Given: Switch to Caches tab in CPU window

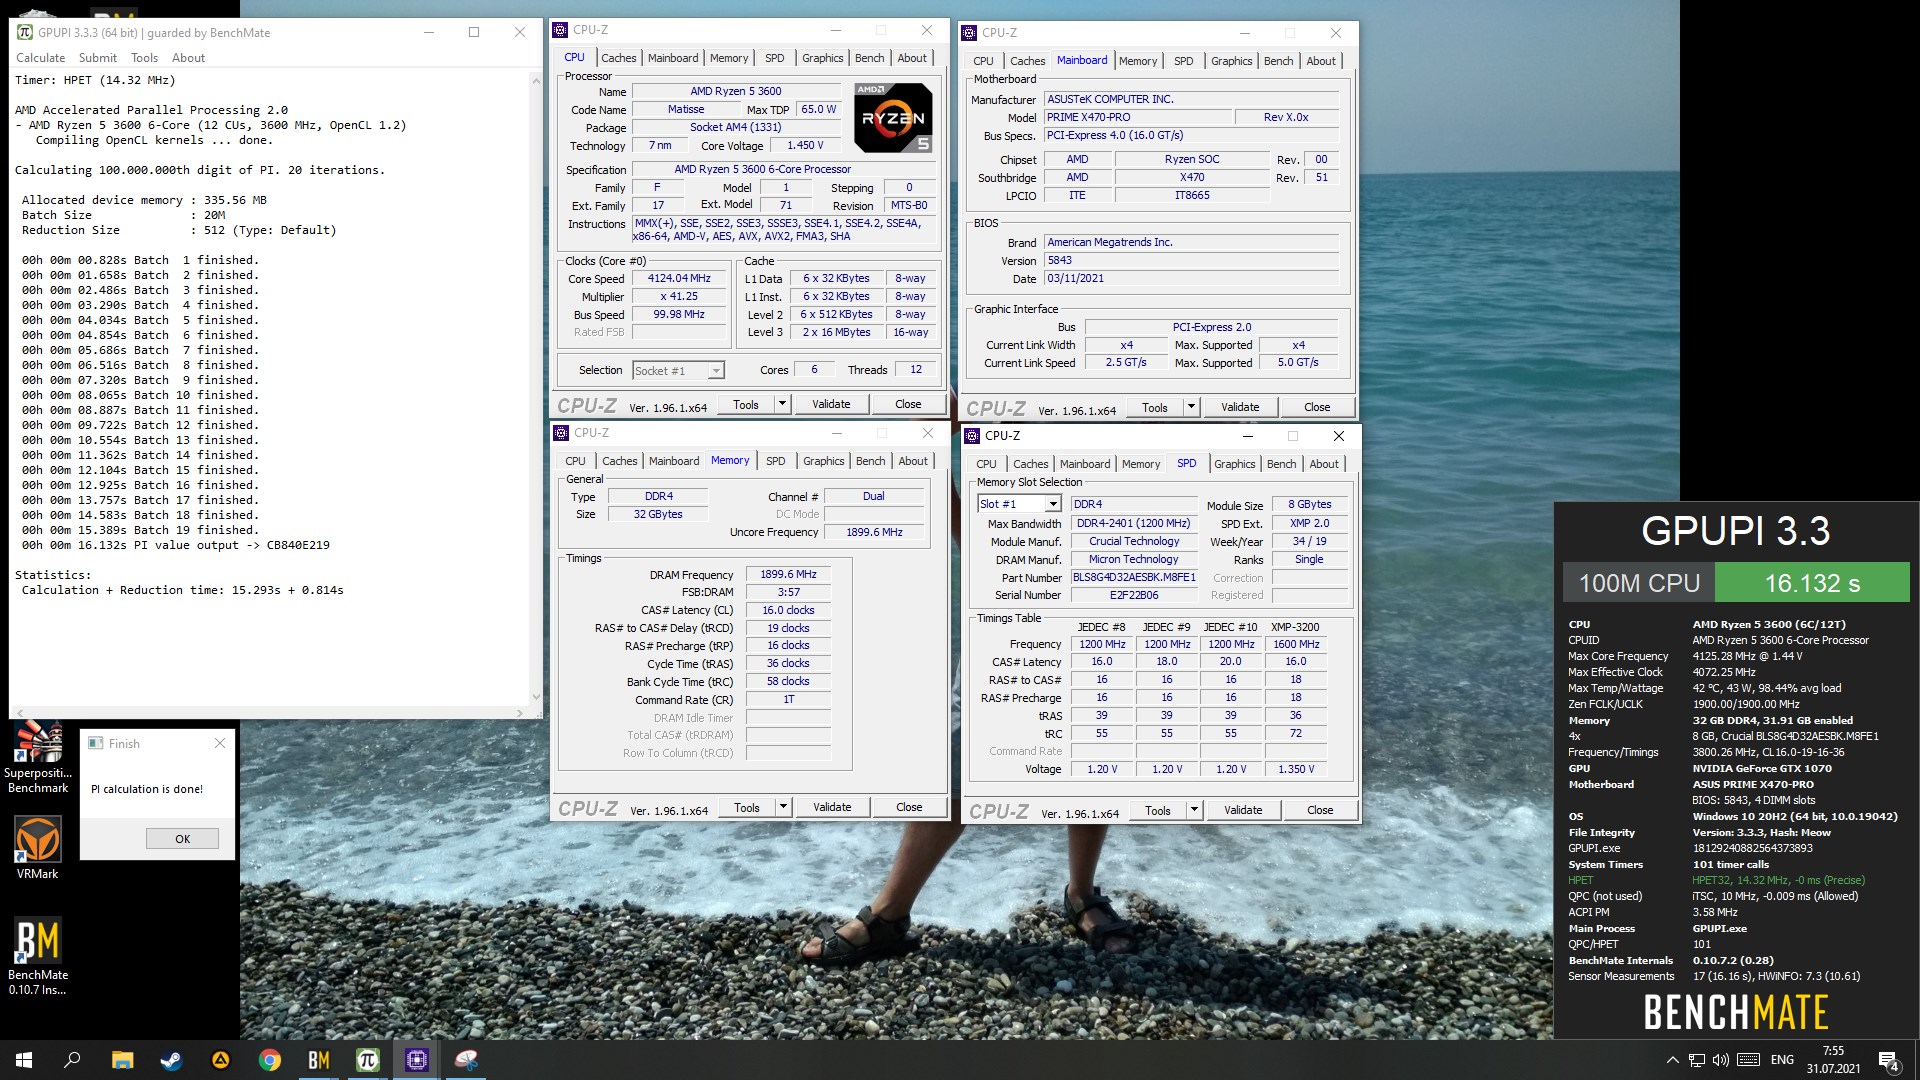Looking at the screenshot, I should 619,58.
